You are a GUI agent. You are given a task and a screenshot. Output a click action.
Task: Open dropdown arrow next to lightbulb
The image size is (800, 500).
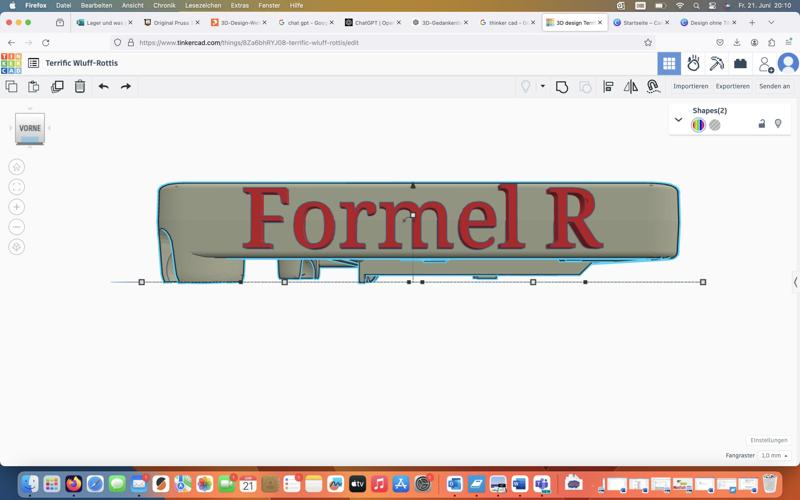coord(543,86)
